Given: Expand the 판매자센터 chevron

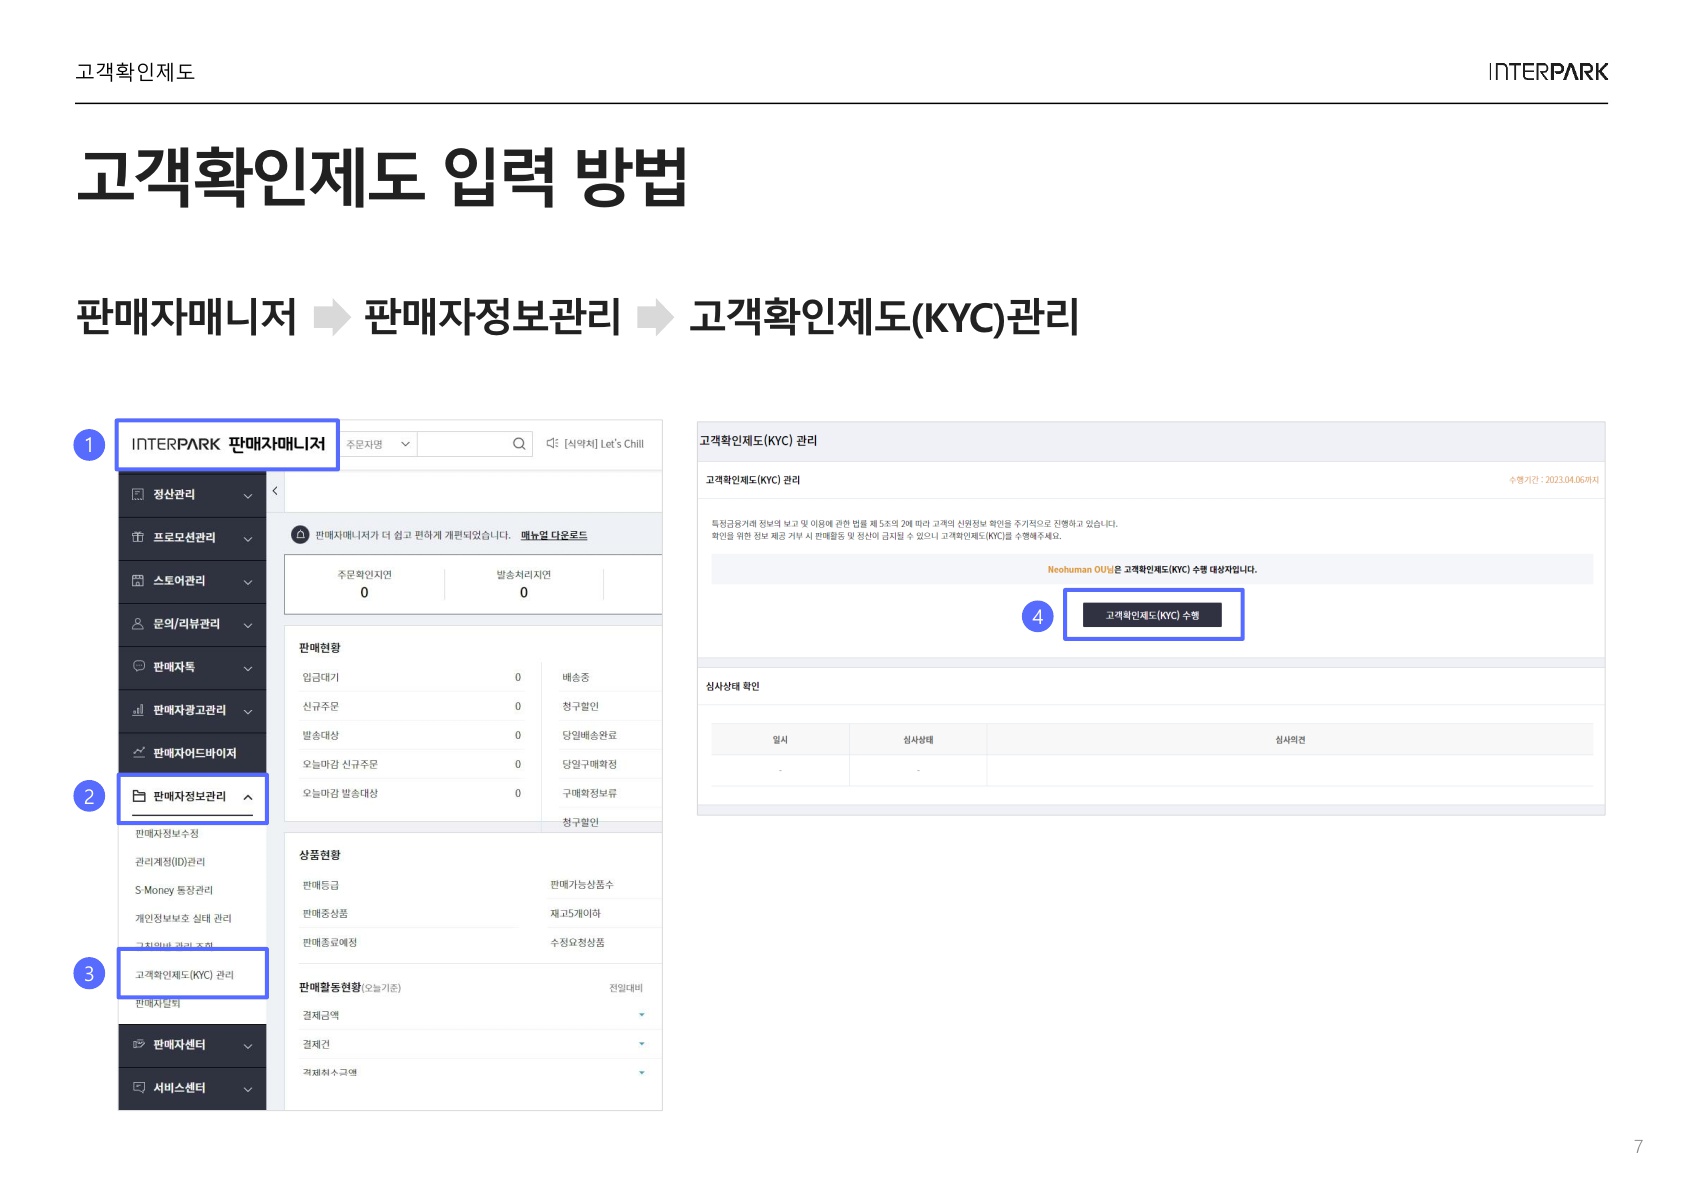Looking at the screenshot, I should 248,1047.
